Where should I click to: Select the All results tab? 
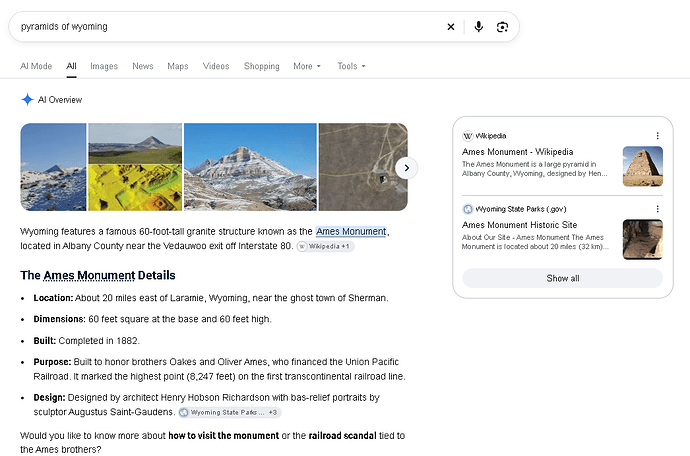71,66
